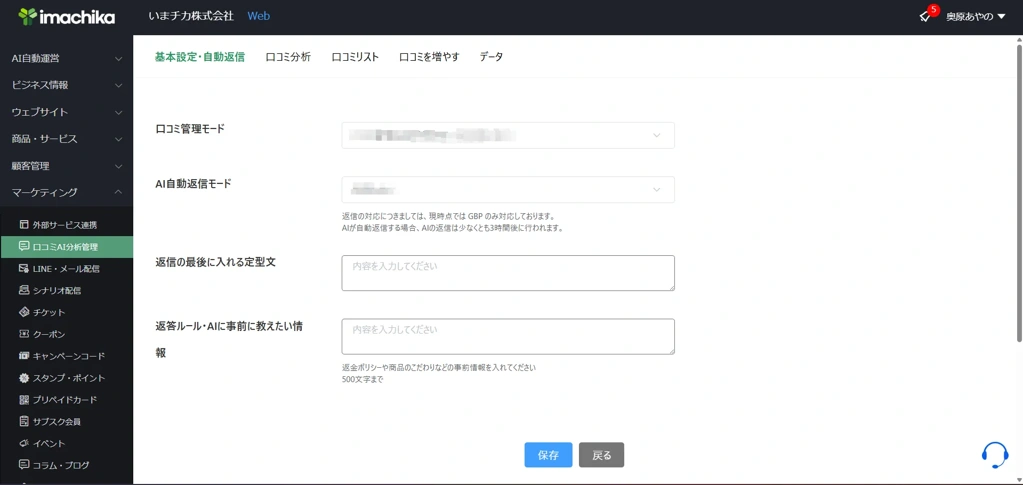Open チケット menu item text
The height and width of the screenshot is (485, 1023).
click(x=49, y=312)
